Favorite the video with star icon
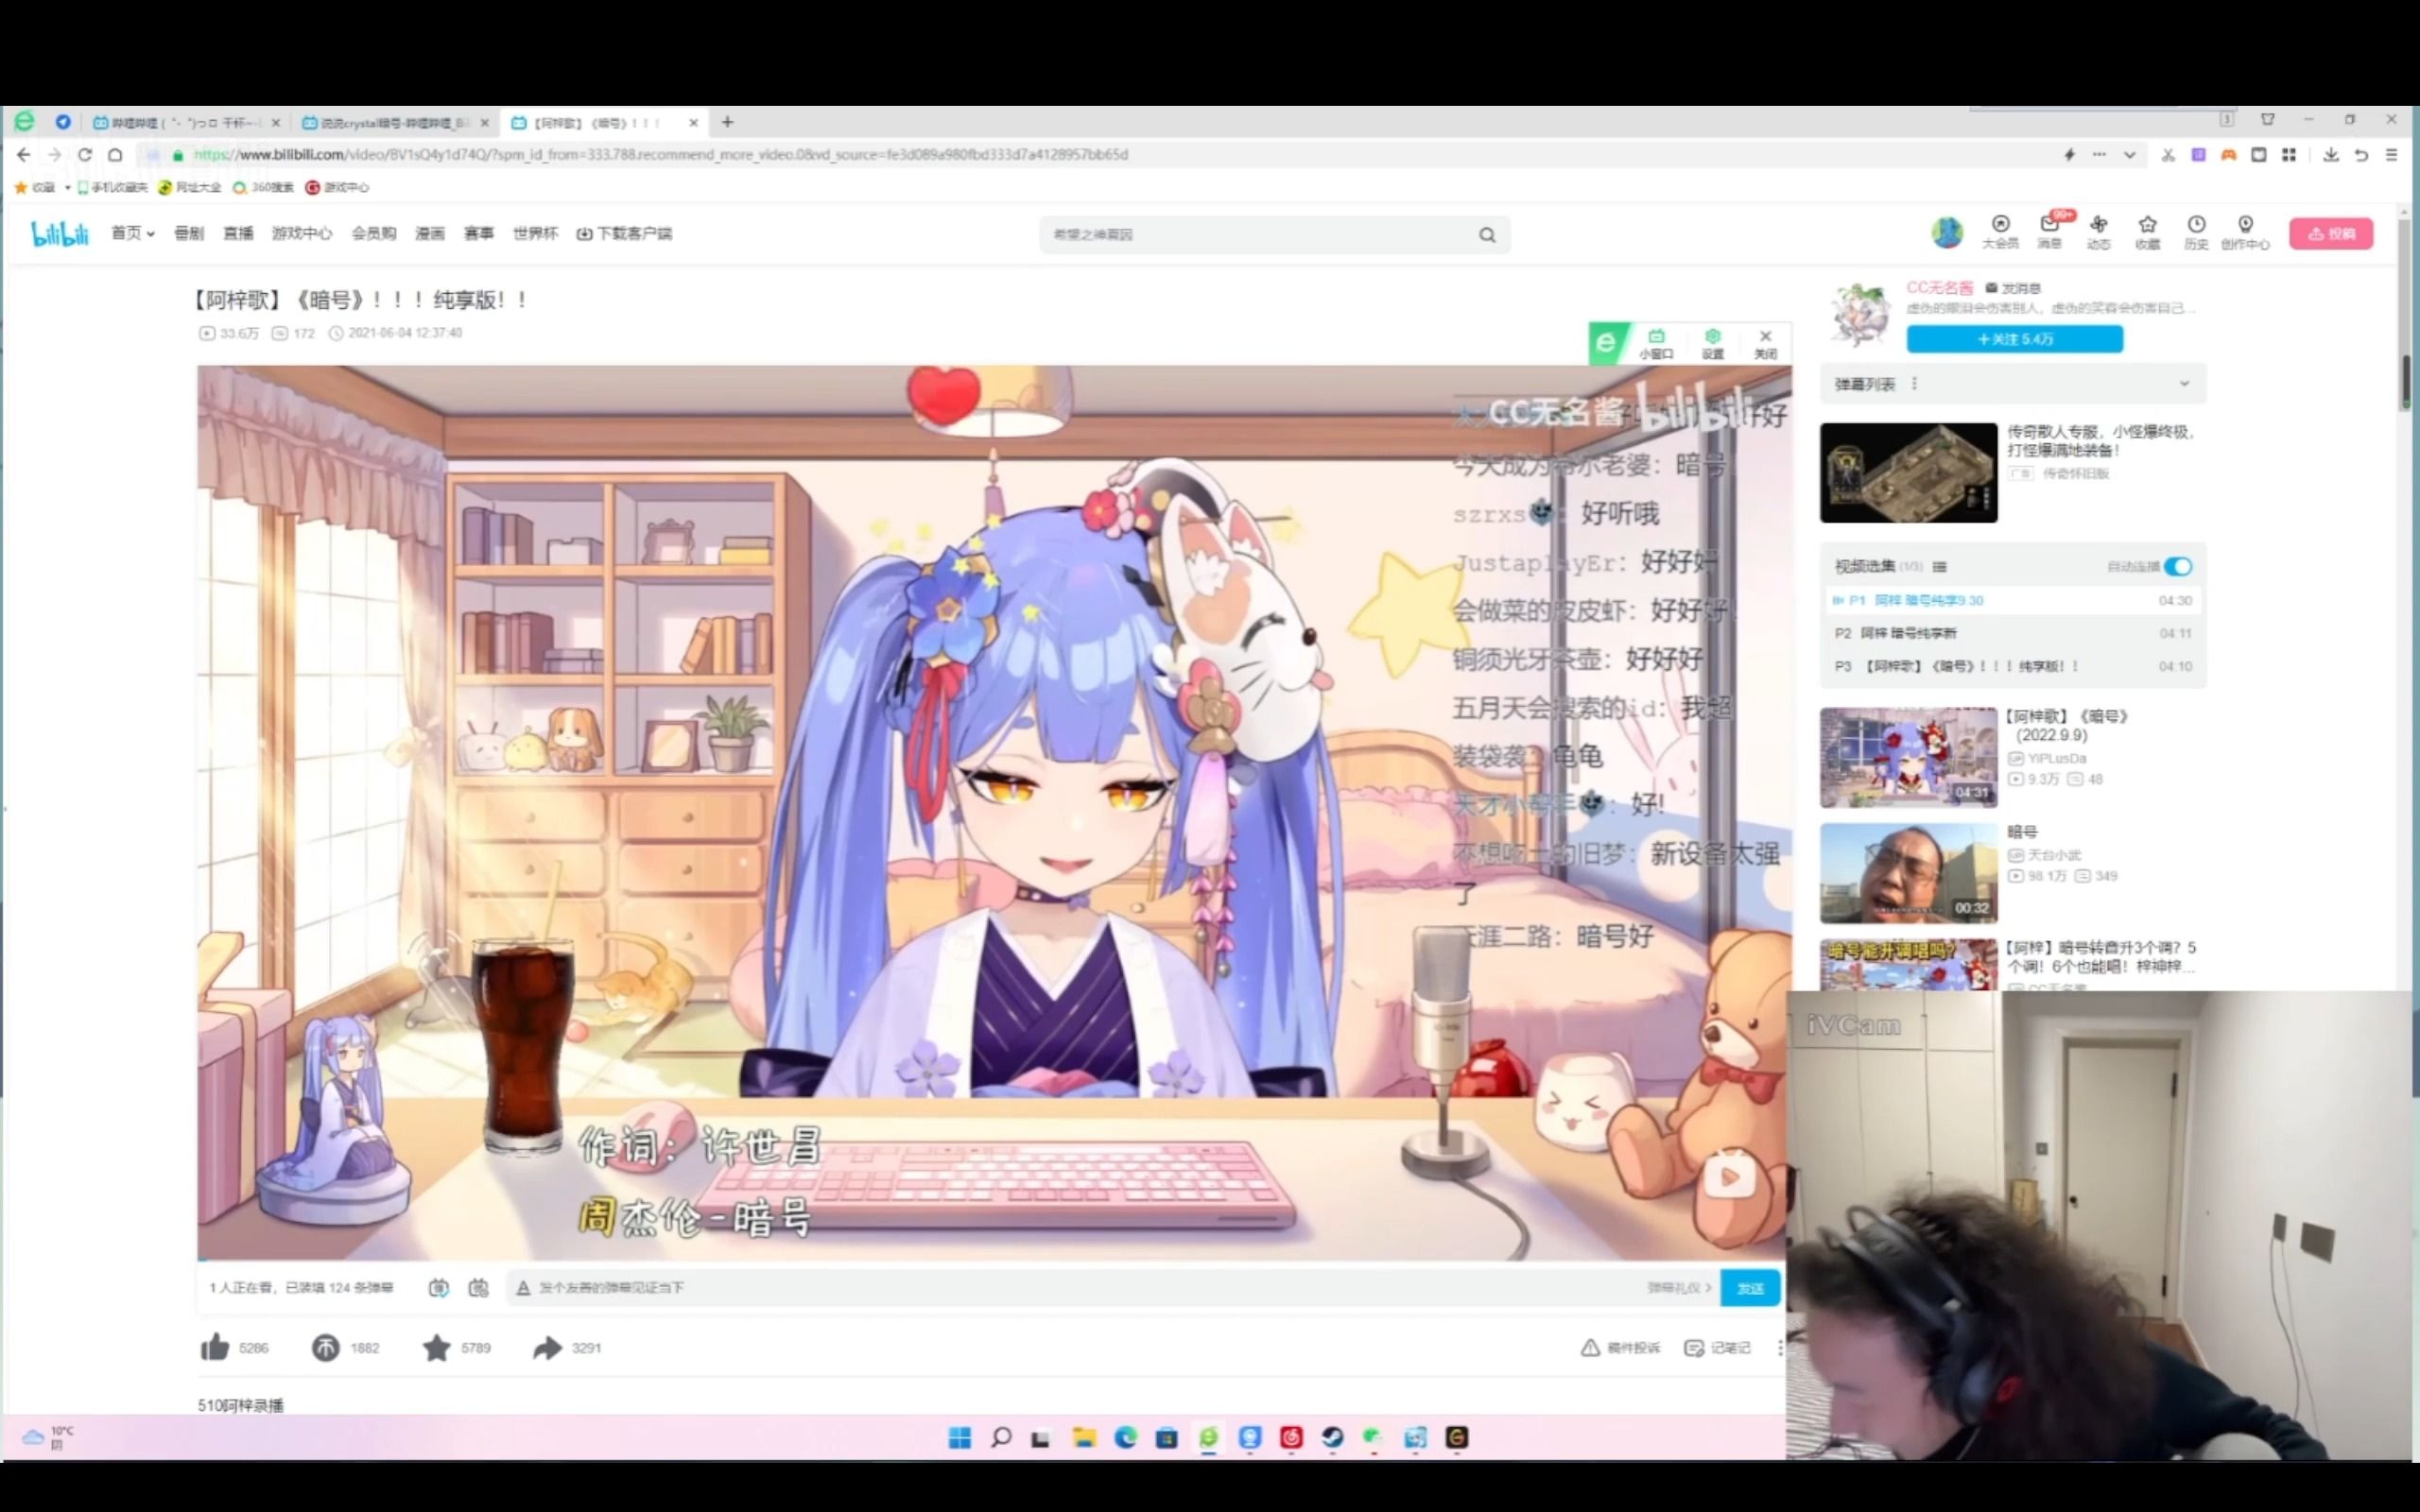The image size is (2420, 1512). point(436,1347)
